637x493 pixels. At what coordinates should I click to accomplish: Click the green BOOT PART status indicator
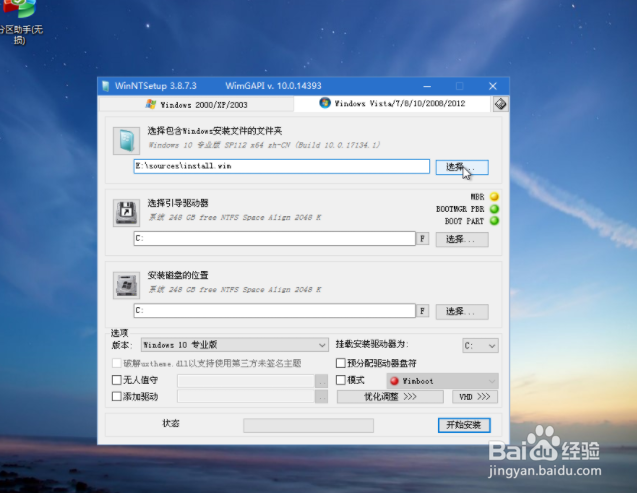tap(494, 221)
